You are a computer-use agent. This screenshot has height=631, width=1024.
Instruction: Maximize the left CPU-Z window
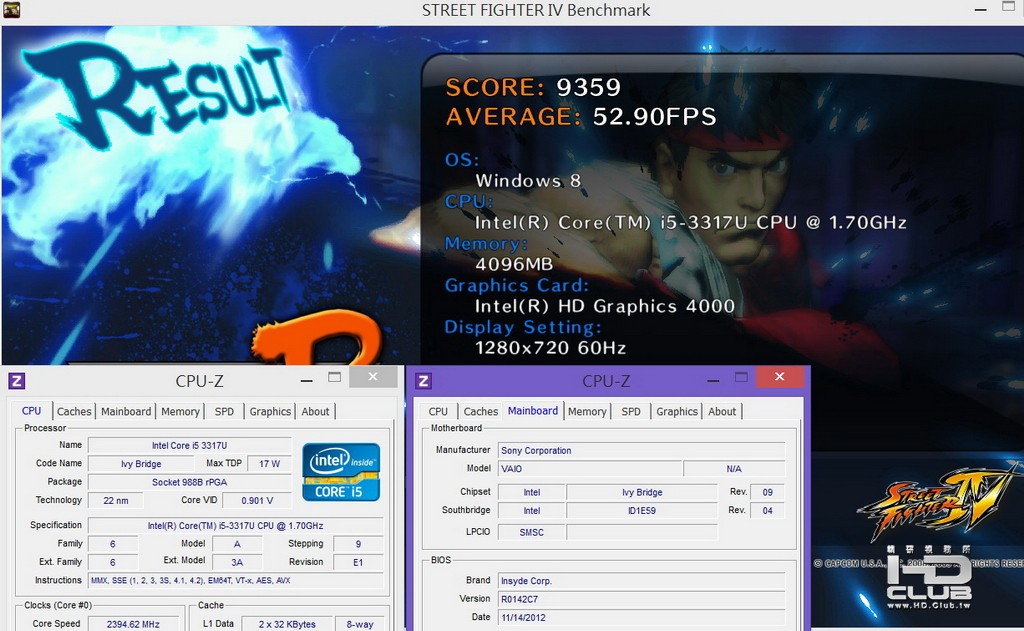(334, 377)
